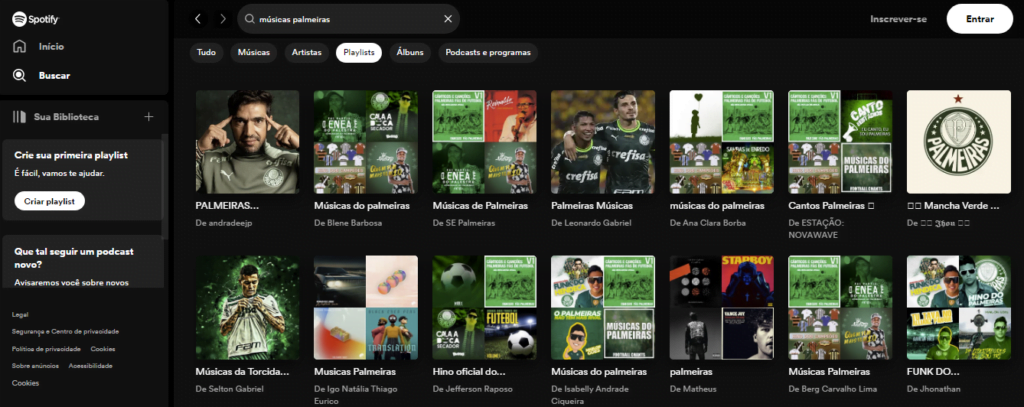Click 'Crie sua primeira playlist' heading

(x=71, y=155)
